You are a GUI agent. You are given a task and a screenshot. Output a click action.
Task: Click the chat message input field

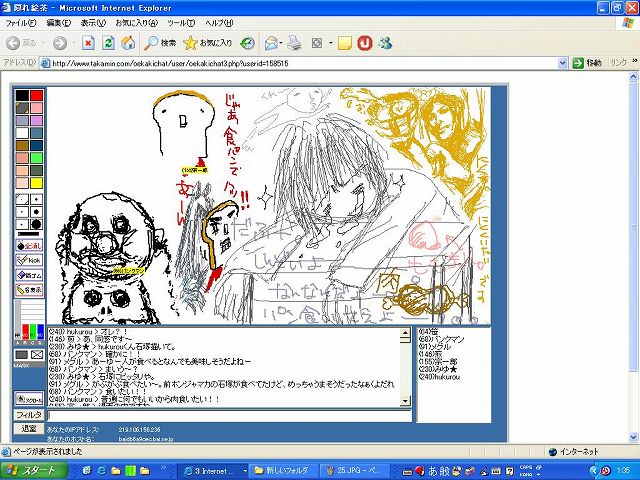coord(229,416)
